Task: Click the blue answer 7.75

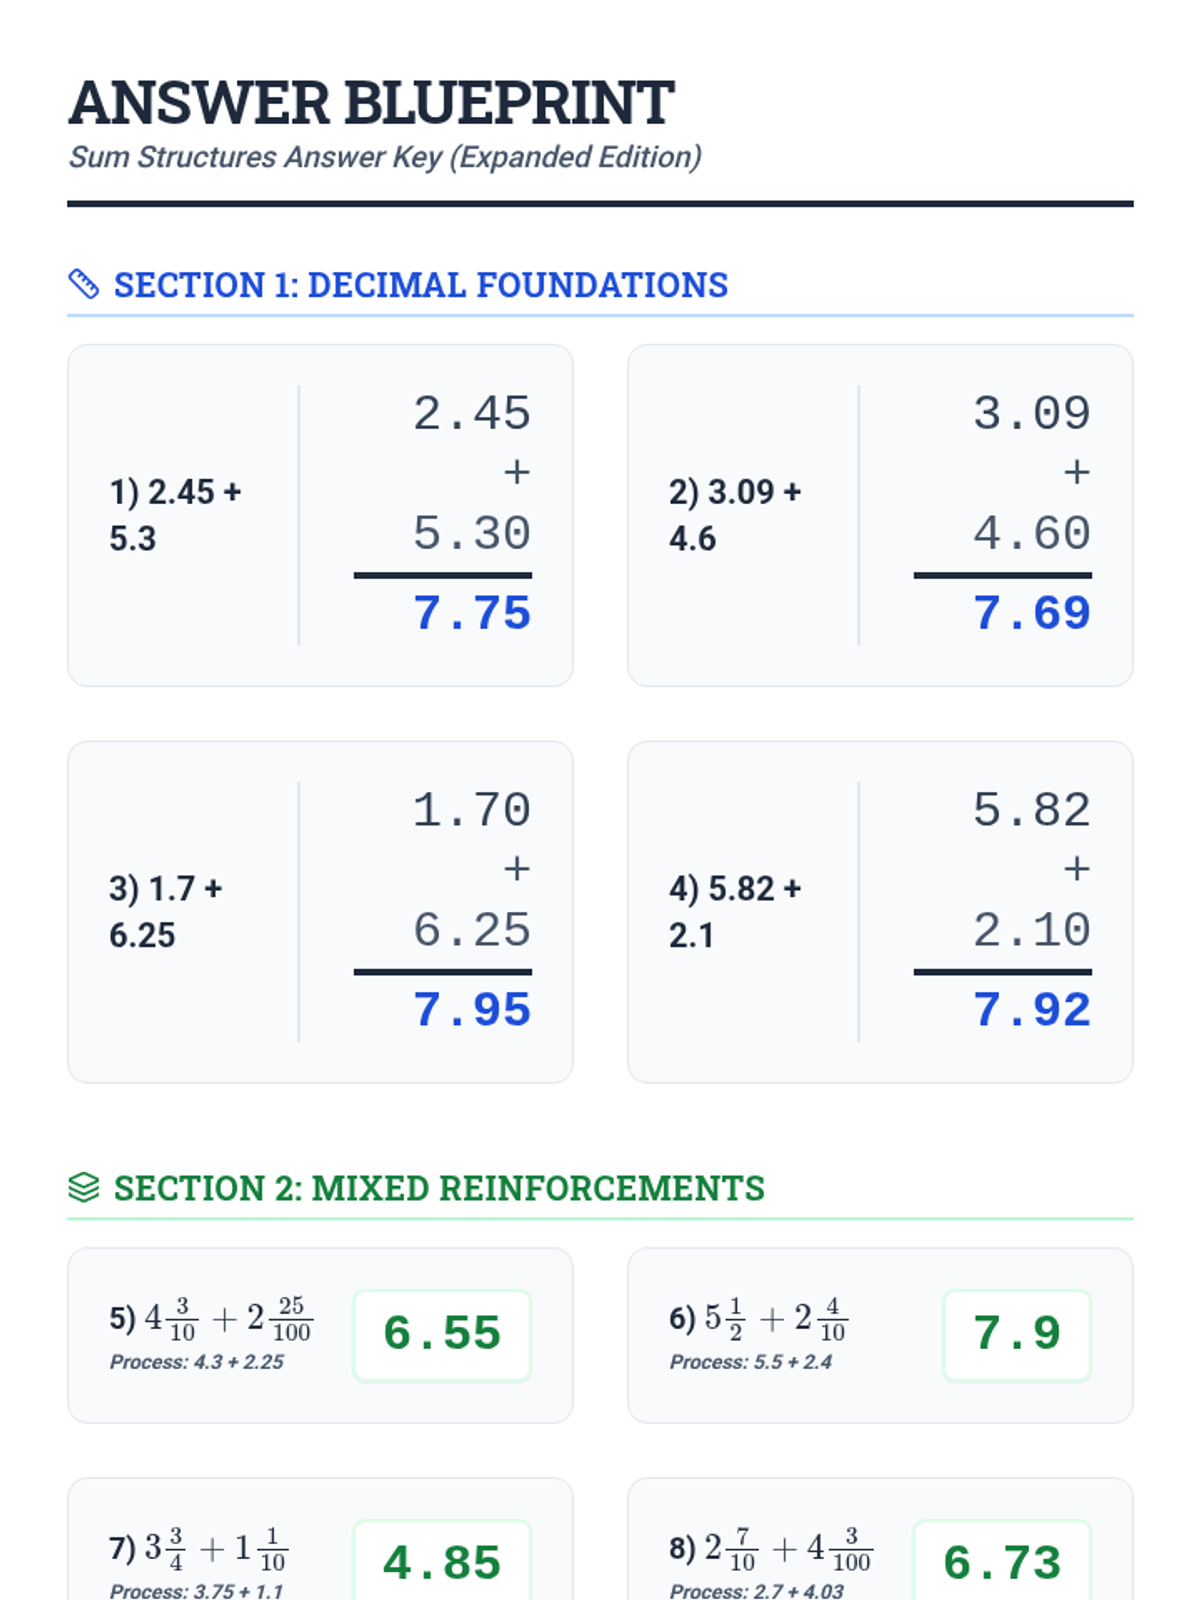Action: tap(472, 613)
